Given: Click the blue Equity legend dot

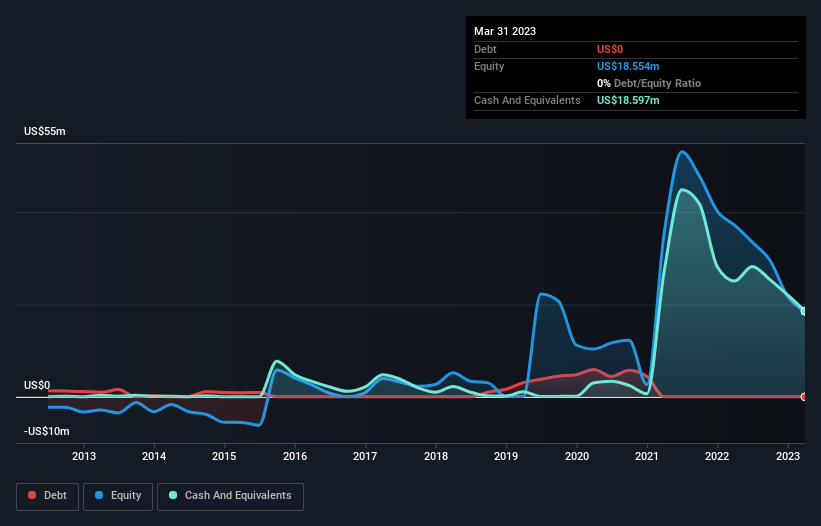Looking at the screenshot, I should pos(99,495).
